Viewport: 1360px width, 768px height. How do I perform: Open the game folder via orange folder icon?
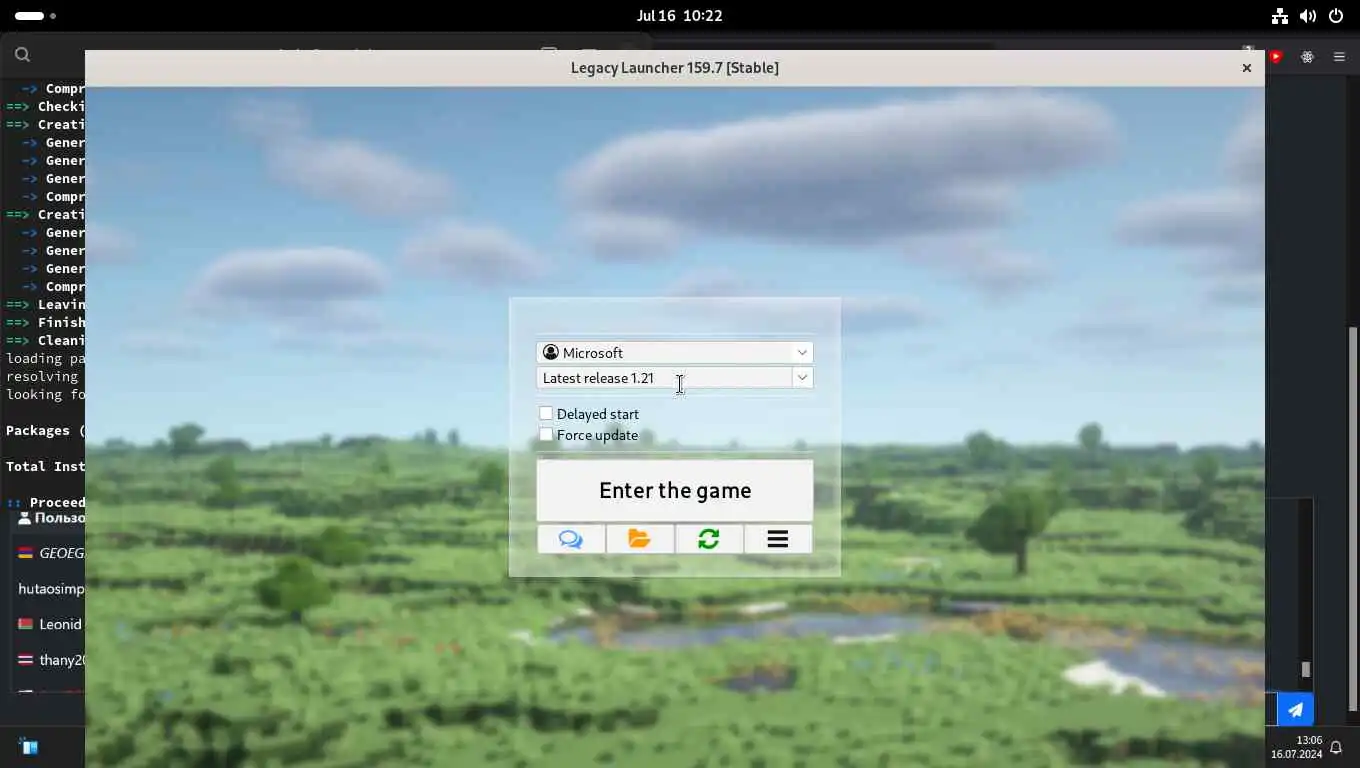pyautogui.click(x=639, y=539)
